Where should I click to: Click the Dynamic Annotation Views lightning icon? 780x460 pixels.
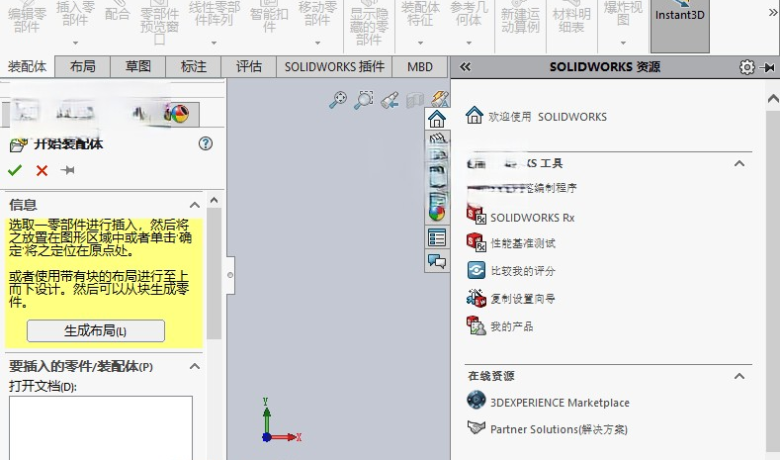[x=440, y=99]
